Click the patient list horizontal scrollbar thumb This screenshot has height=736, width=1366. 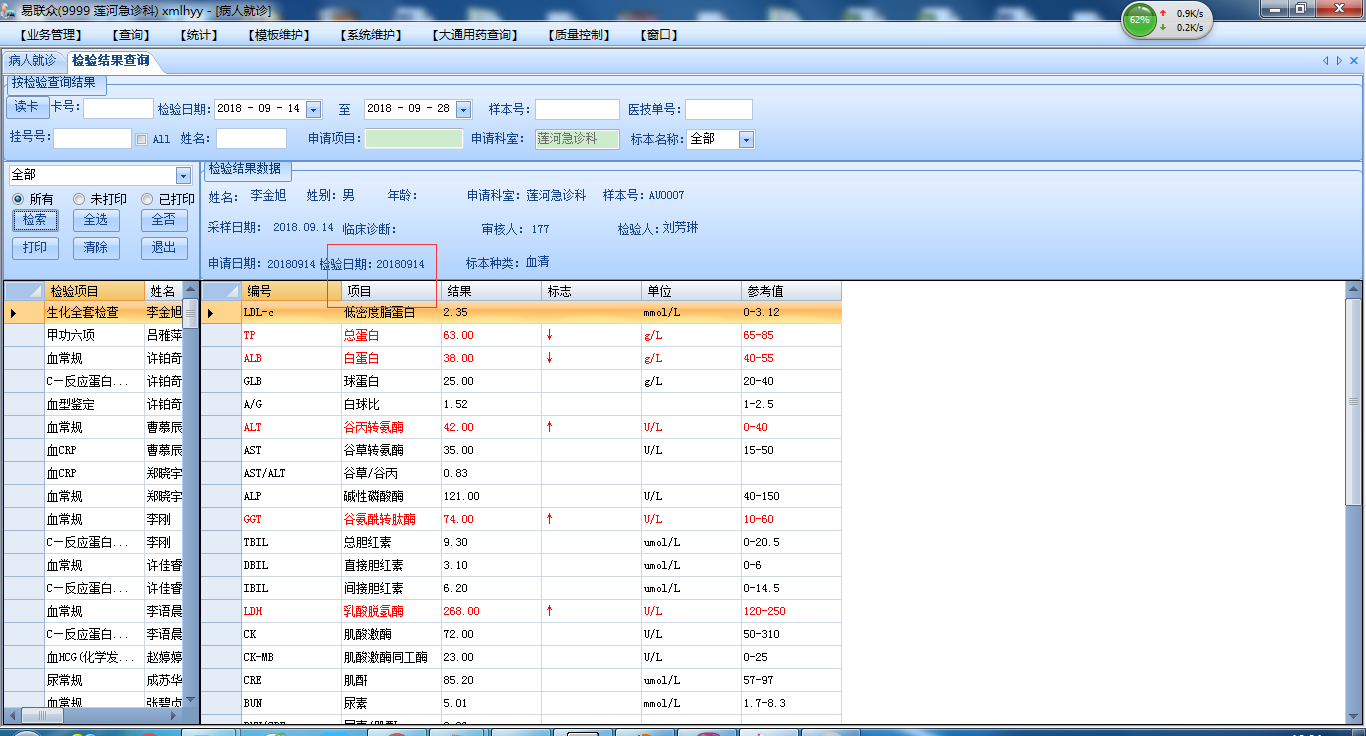pyautogui.click(x=42, y=715)
